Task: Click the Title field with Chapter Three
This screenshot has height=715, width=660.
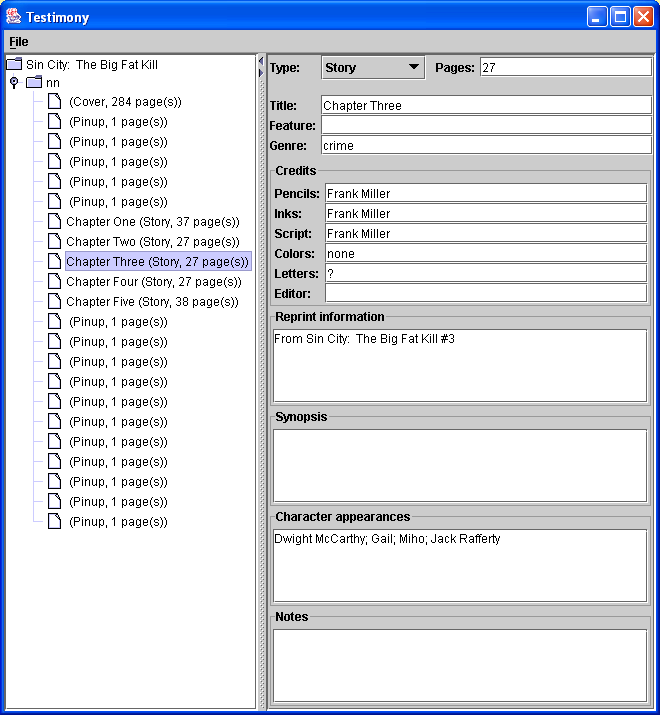Action: [486, 105]
